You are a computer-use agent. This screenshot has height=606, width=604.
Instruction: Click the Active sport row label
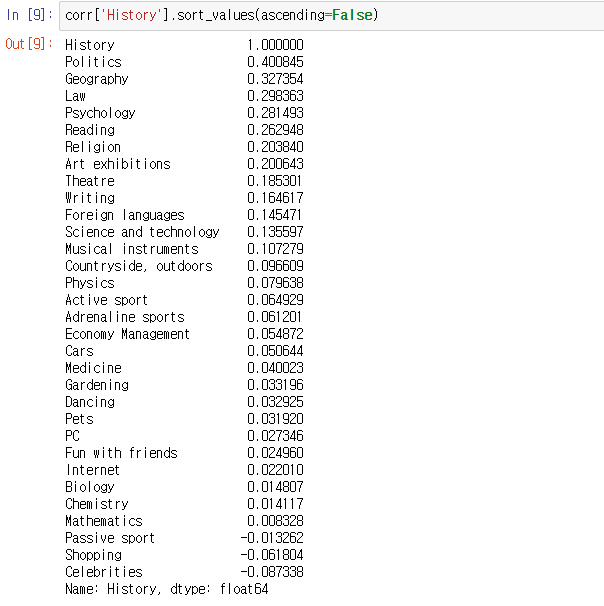click(106, 300)
